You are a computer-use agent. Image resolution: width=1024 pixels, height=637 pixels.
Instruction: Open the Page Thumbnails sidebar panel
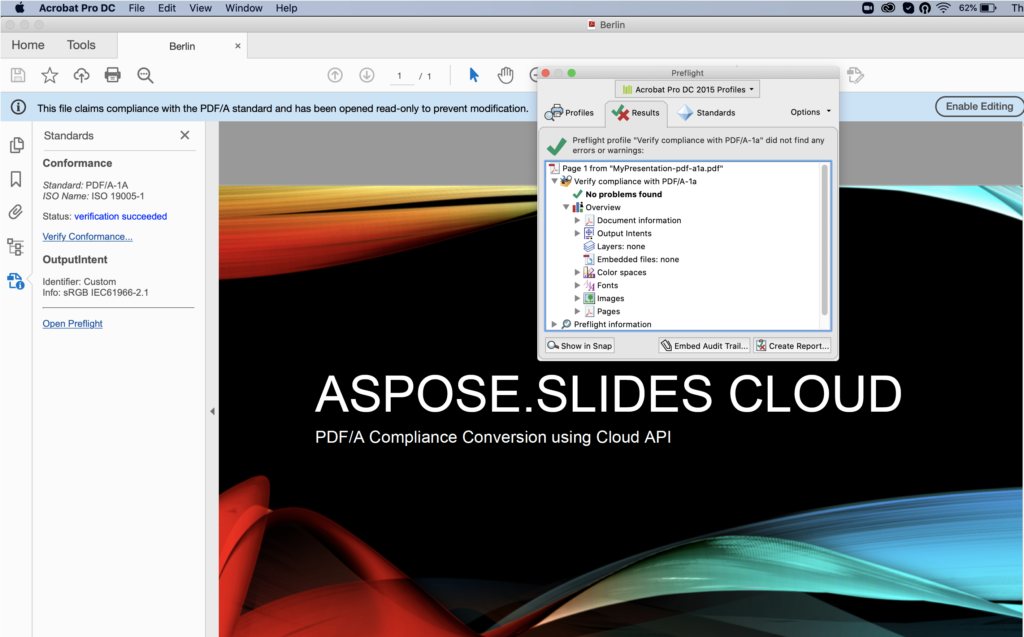click(16, 146)
